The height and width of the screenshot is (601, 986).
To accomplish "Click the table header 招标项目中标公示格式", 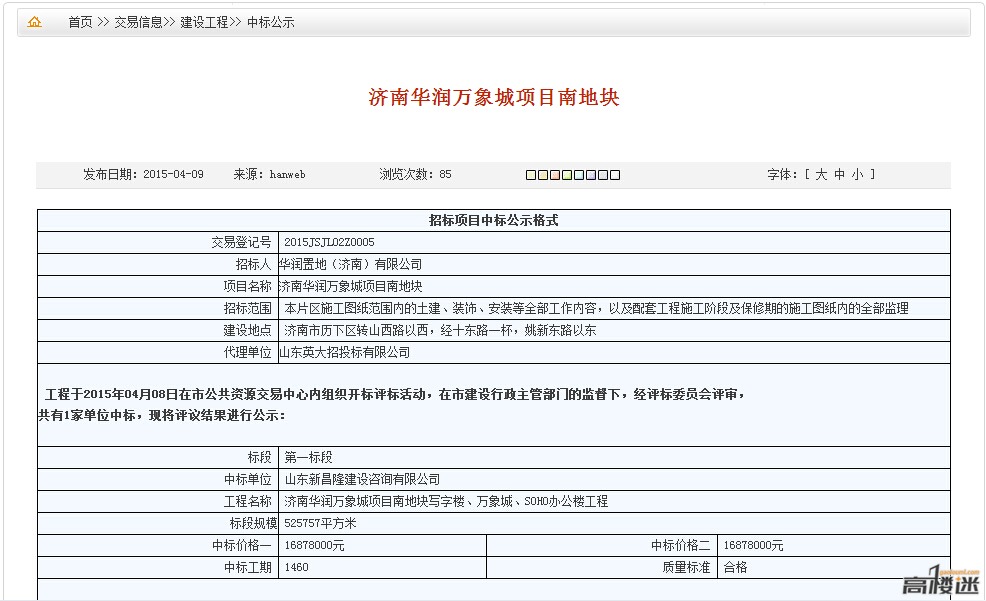I will pyautogui.click(x=494, y=221).
